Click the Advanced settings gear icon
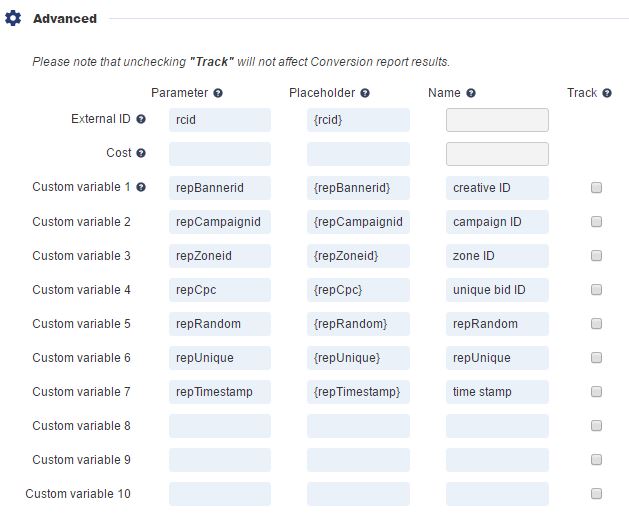The width and height of the screenshot is (629, 519). pos(13,19)
